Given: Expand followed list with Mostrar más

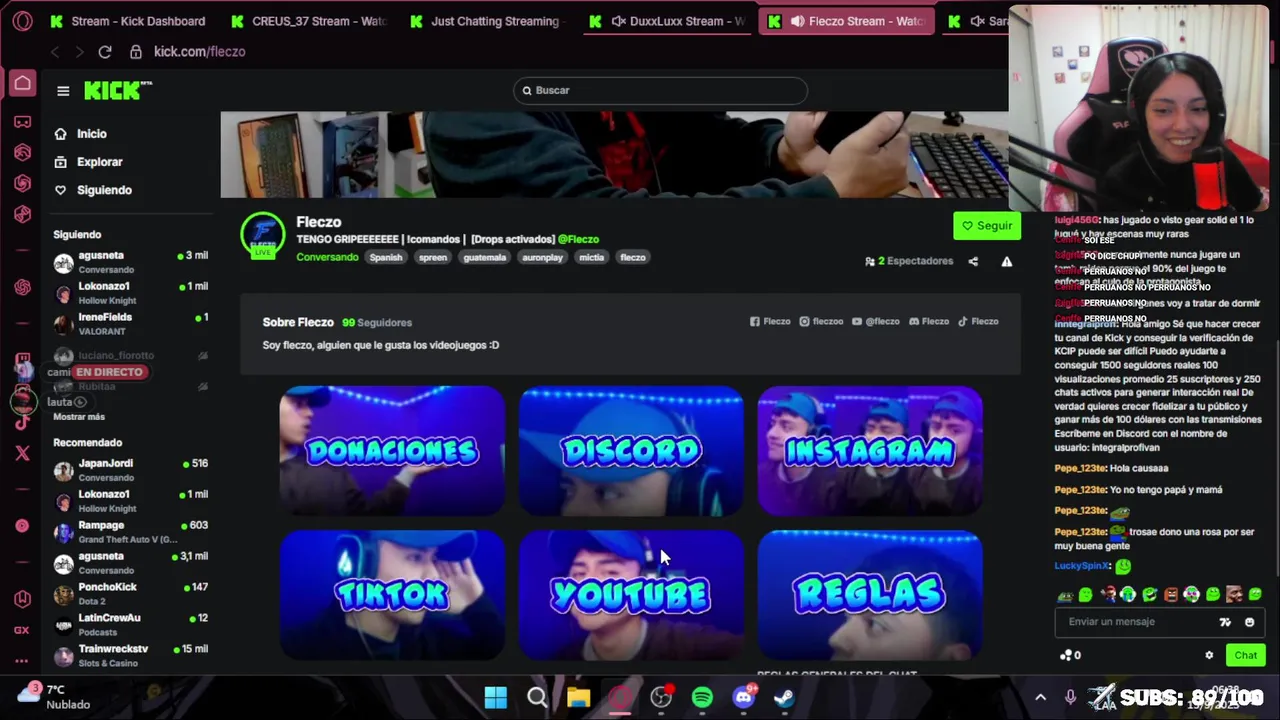Looking at the screenshot, I should [79, 417].
